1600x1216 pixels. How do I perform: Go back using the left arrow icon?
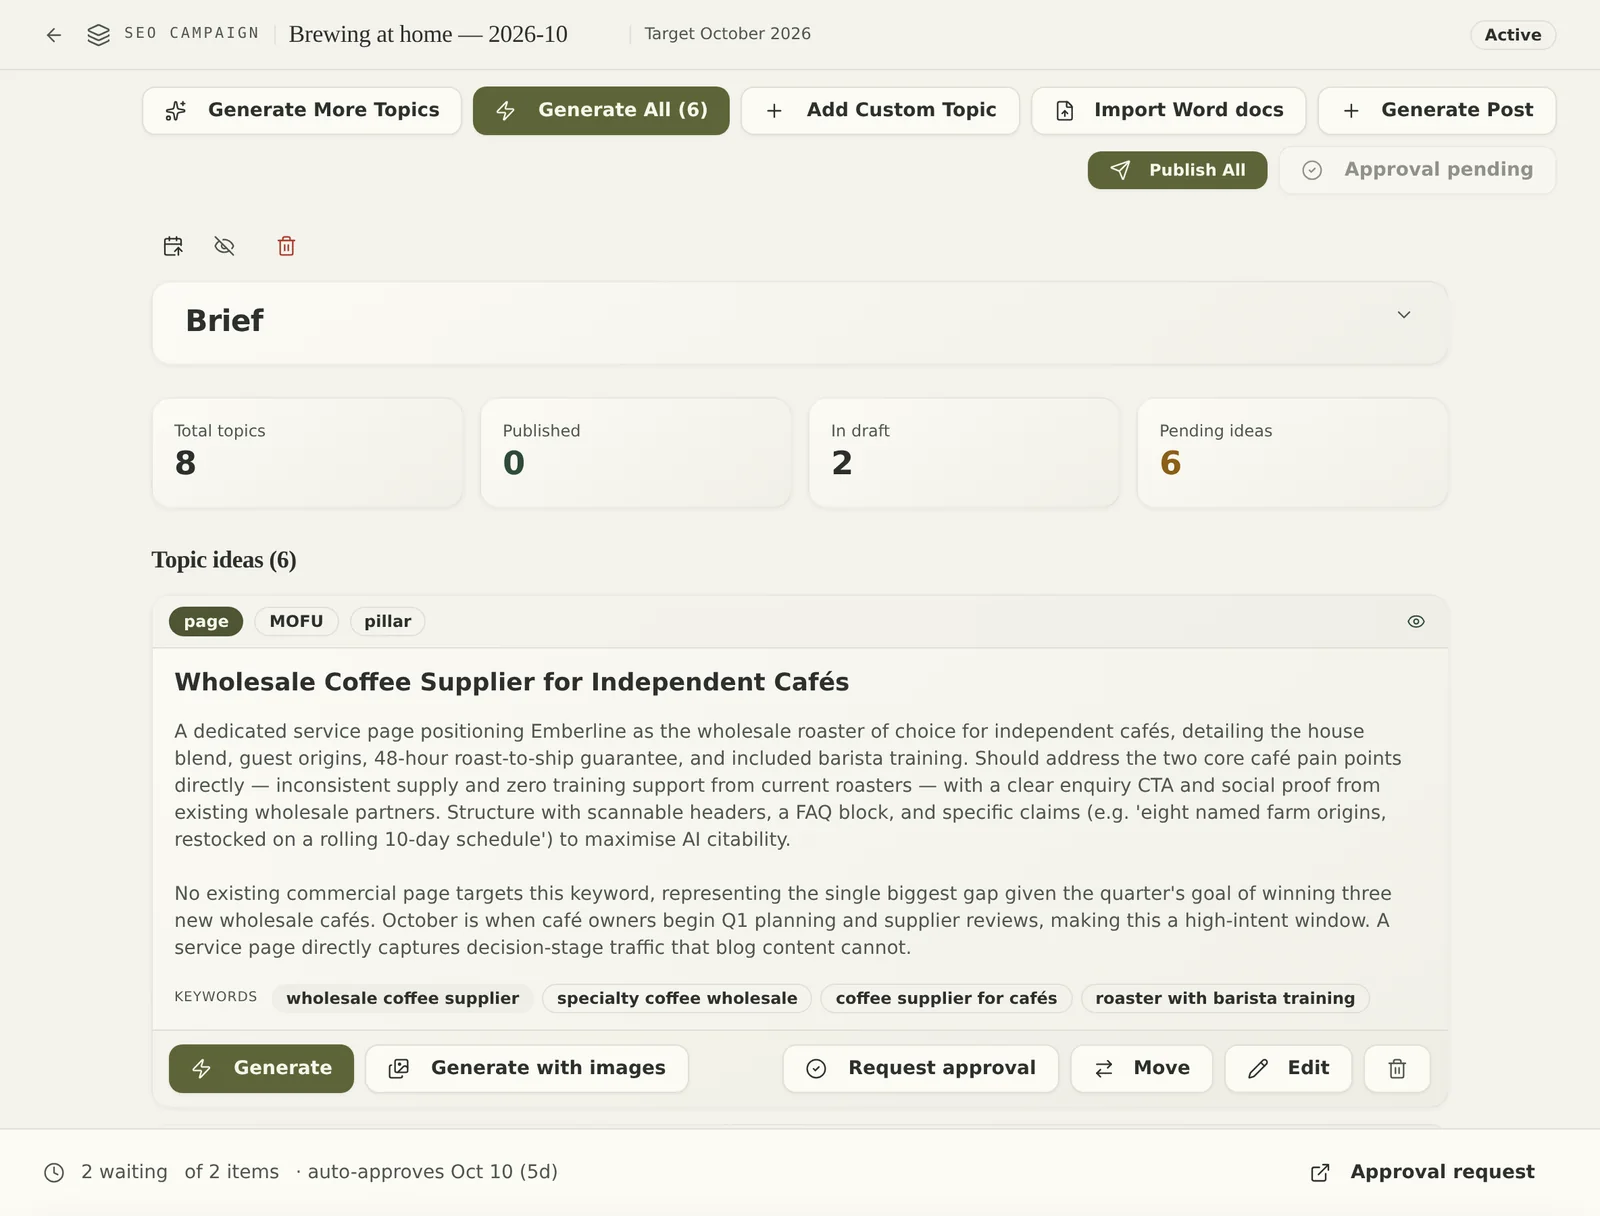(54, 35)
